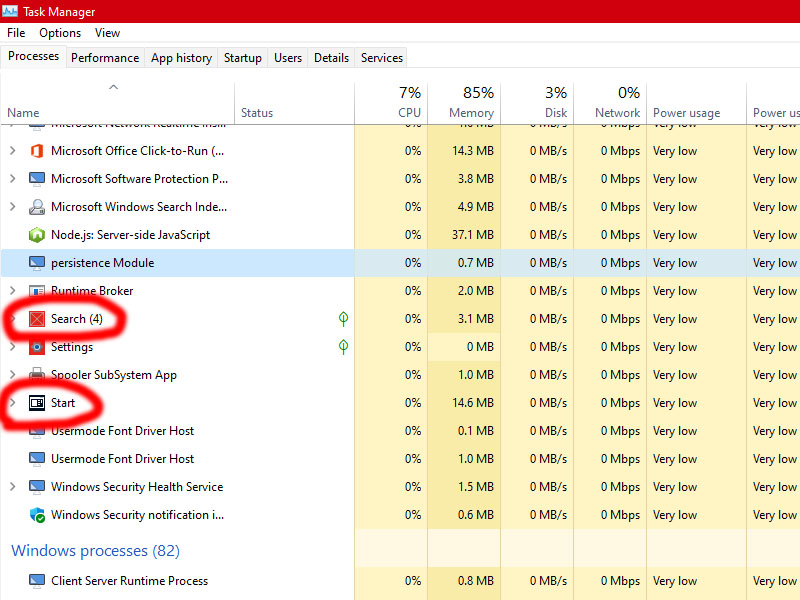Select the Search (4) process name

(77, 319)
